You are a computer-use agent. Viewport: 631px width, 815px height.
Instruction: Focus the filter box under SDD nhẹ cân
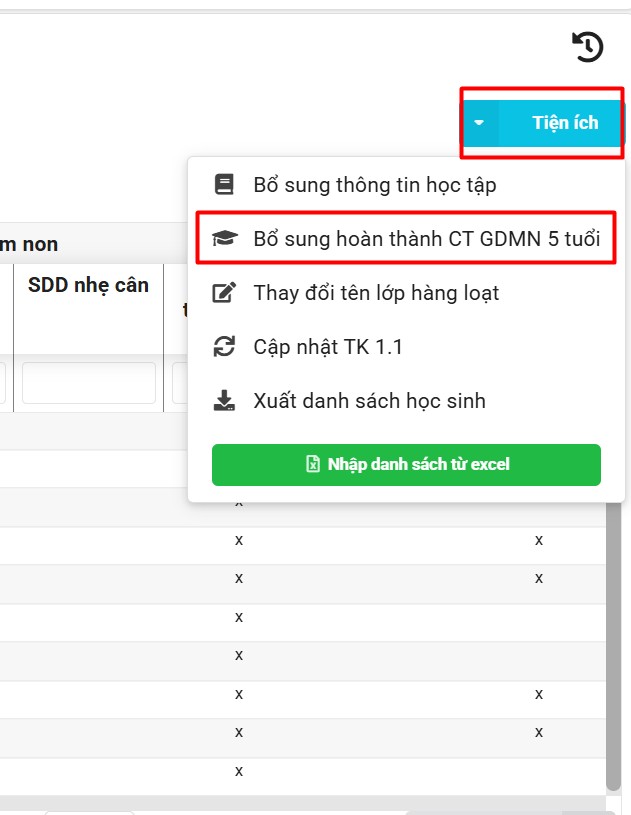pyautogui.click(x=88, y=383)
